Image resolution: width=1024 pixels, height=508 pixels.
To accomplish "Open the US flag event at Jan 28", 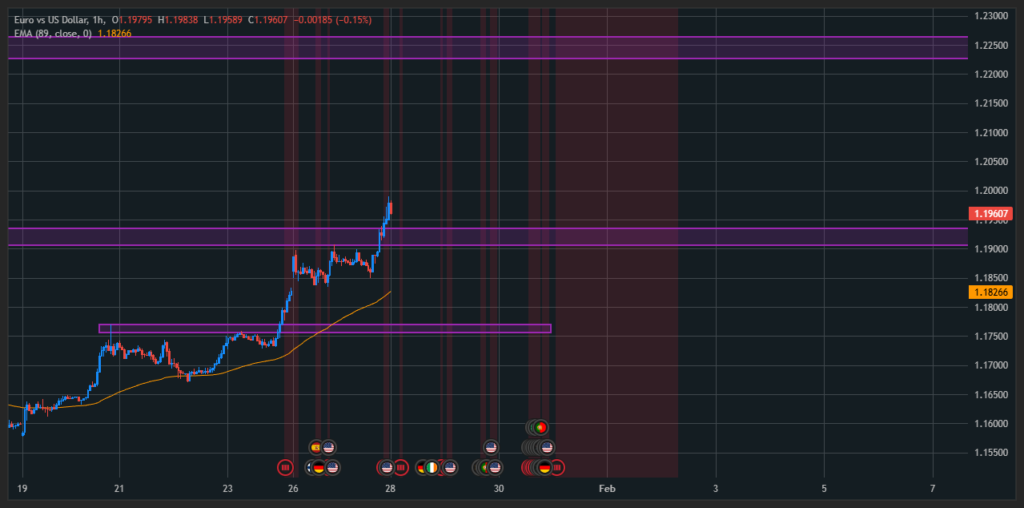I will click(x=386, y=467).
